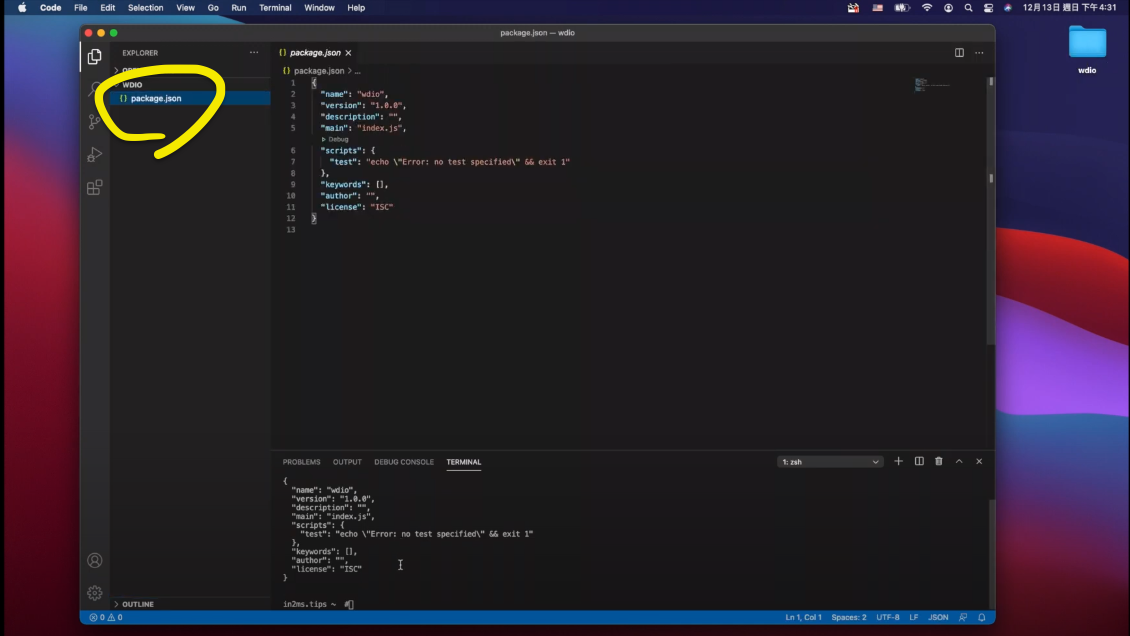Open the Source Control view

(x=94, y=122)
